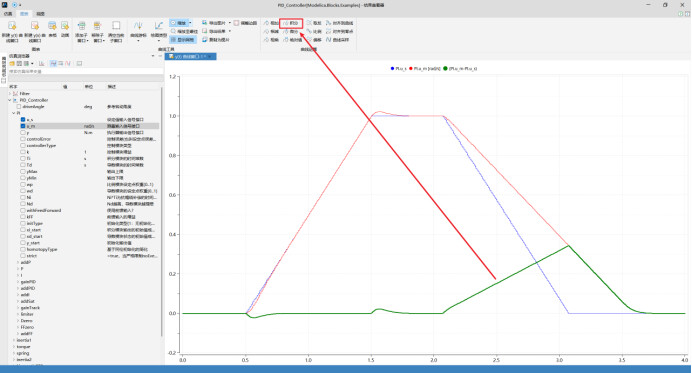Check the driveAngle variable checkbox
This screenshot has height=373, width=692.
(x=19, y=106)
